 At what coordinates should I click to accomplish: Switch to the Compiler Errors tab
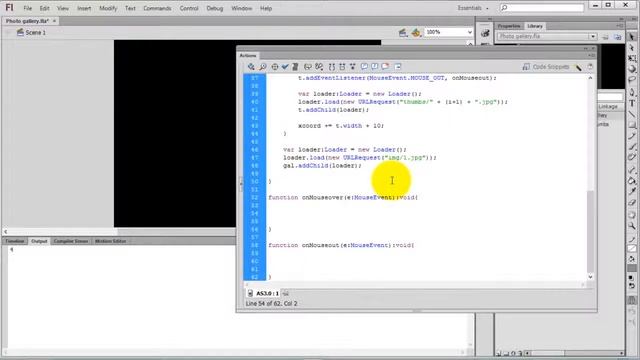(x=71, y=241)
